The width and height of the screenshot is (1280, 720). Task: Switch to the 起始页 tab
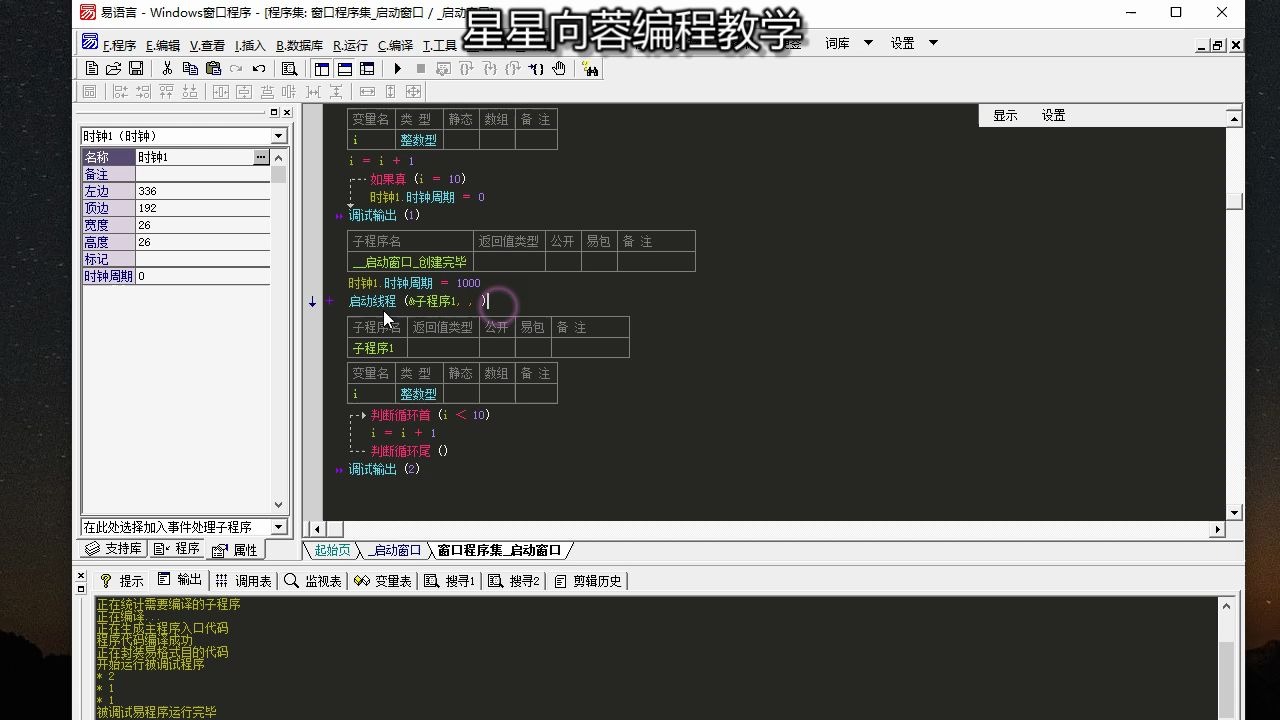[330, 549]
